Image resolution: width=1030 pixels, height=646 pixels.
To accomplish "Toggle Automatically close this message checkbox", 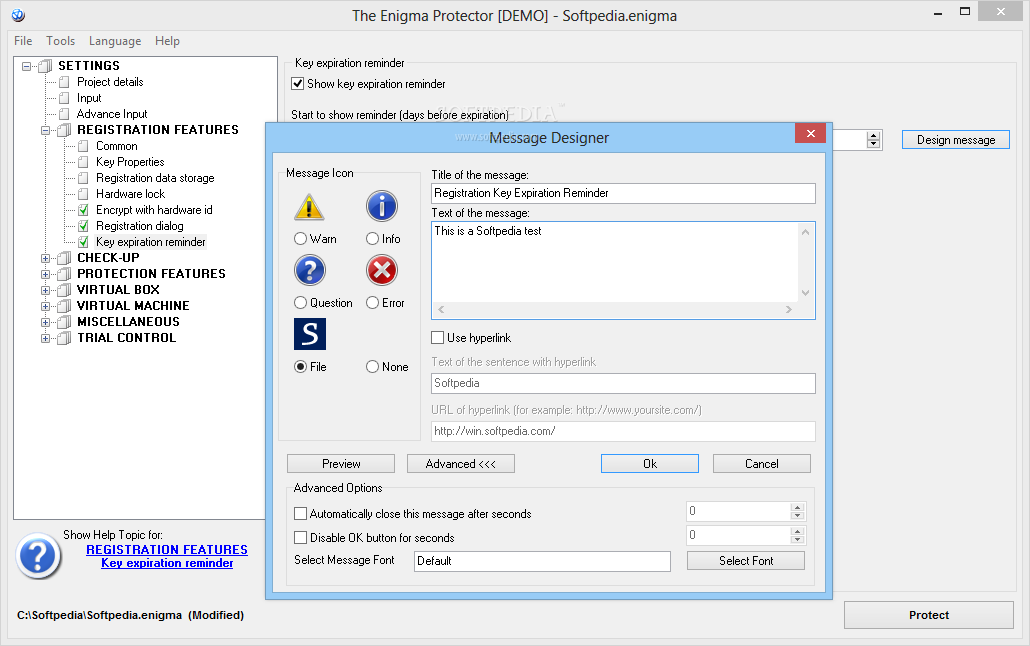I will pyautogui.click(x=300, y=514).
